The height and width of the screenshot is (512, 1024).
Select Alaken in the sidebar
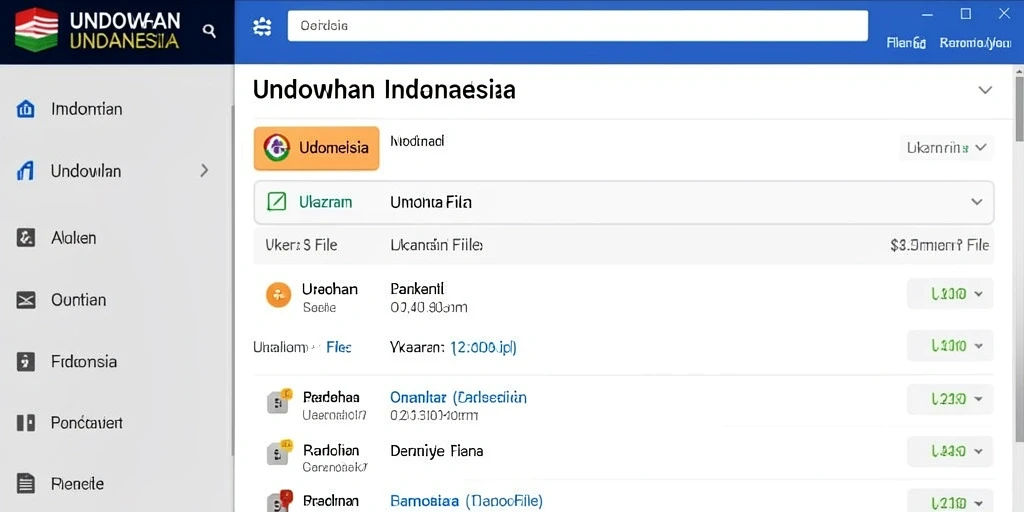[74, 238]
